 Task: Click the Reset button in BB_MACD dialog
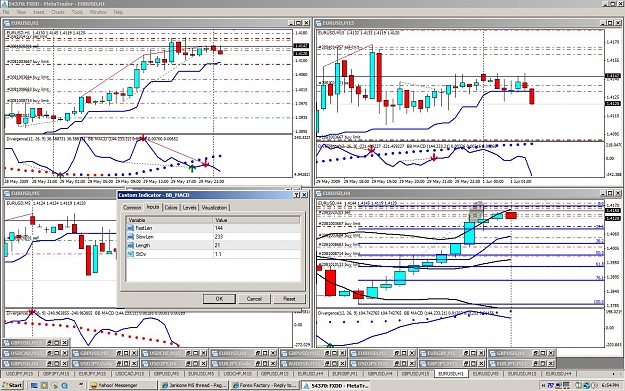click(x=289, y=299)
